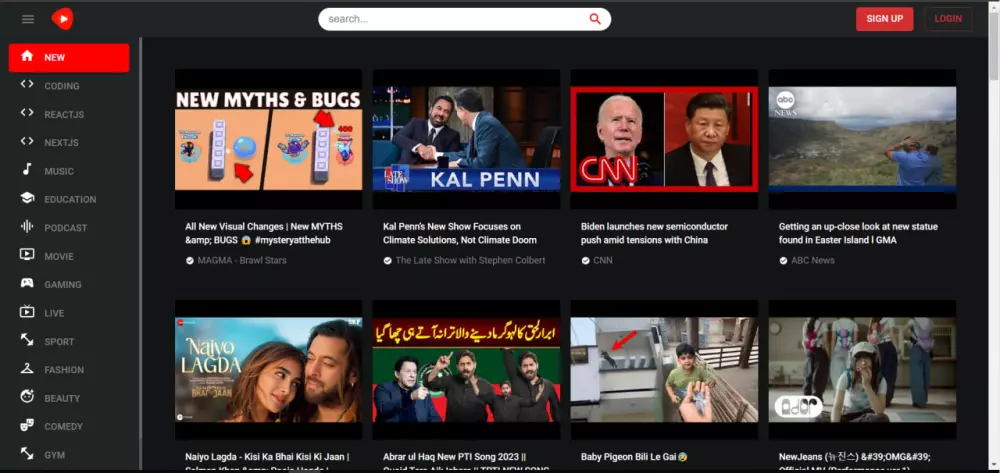Viewport: 1000px width, 473px height.
Task: Click the Movie screen icon
Action: [27, 255]
